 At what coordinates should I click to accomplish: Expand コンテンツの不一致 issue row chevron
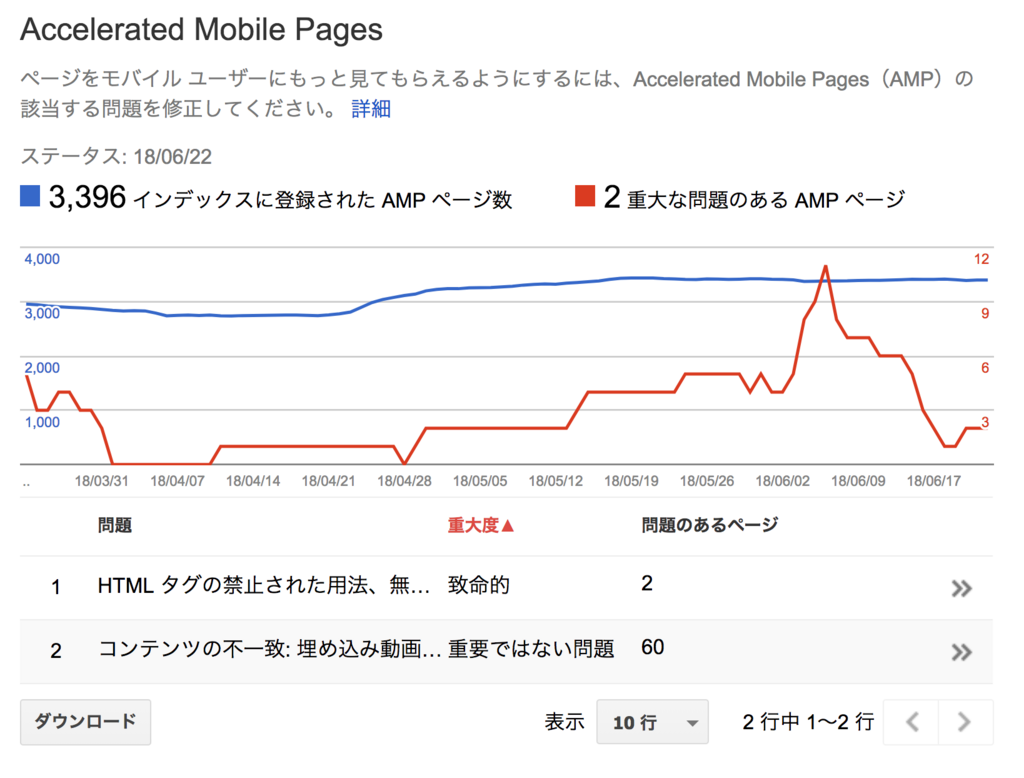961,652
